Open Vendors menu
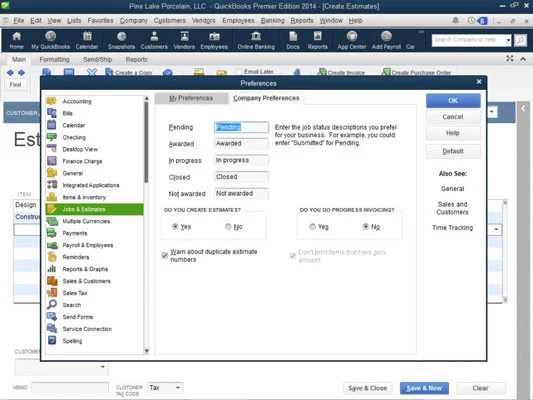 (x=204, y=20)
